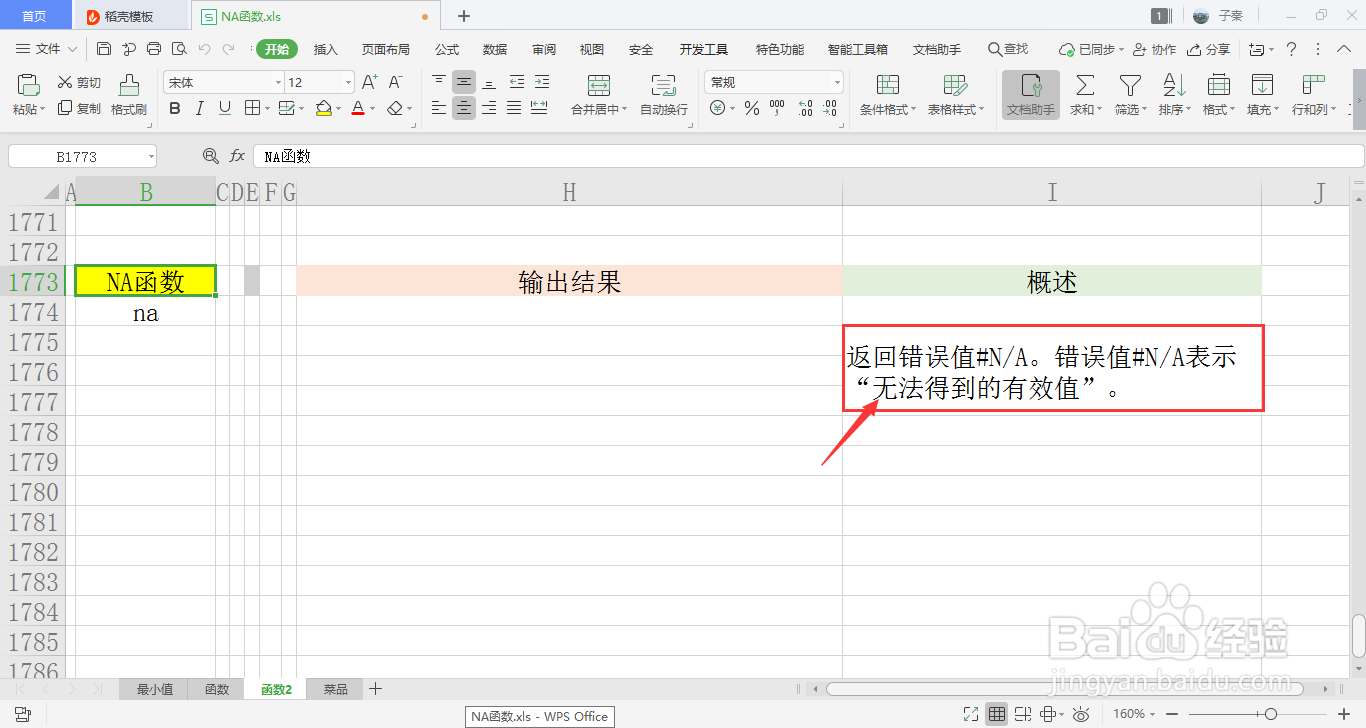Insert a function with the fx icon
This screenshot has width=1366, height=728.
click(x=236, y=155)
